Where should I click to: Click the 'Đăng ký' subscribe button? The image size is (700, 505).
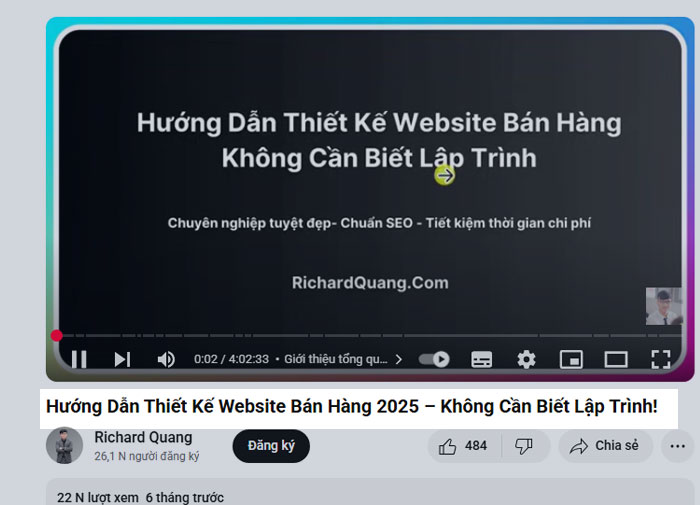coord(271,446)
